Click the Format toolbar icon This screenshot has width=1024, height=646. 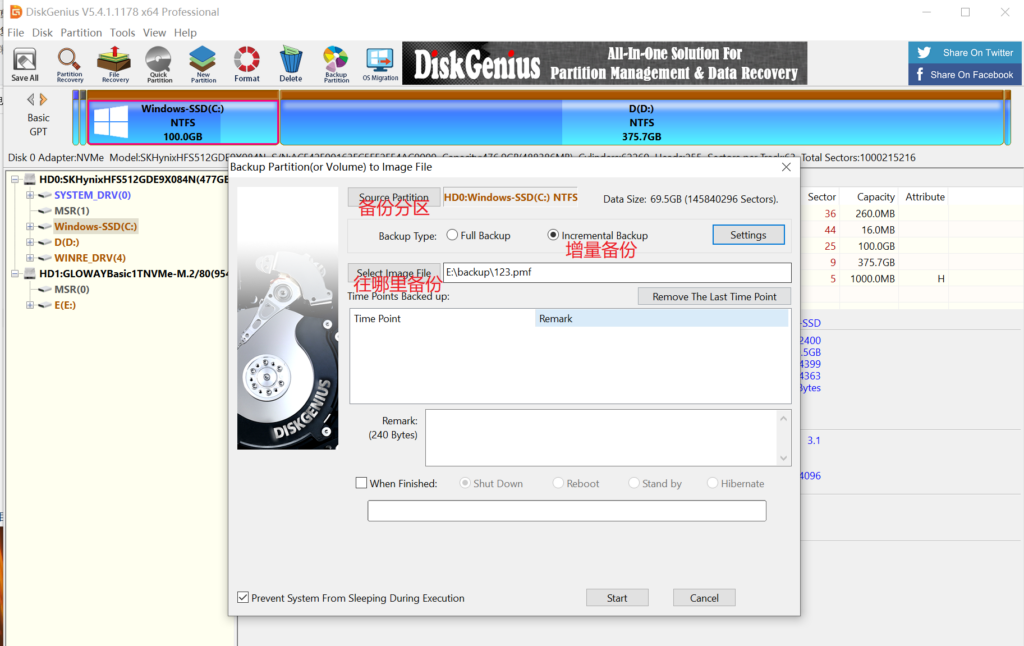click(x=247, y=63)
